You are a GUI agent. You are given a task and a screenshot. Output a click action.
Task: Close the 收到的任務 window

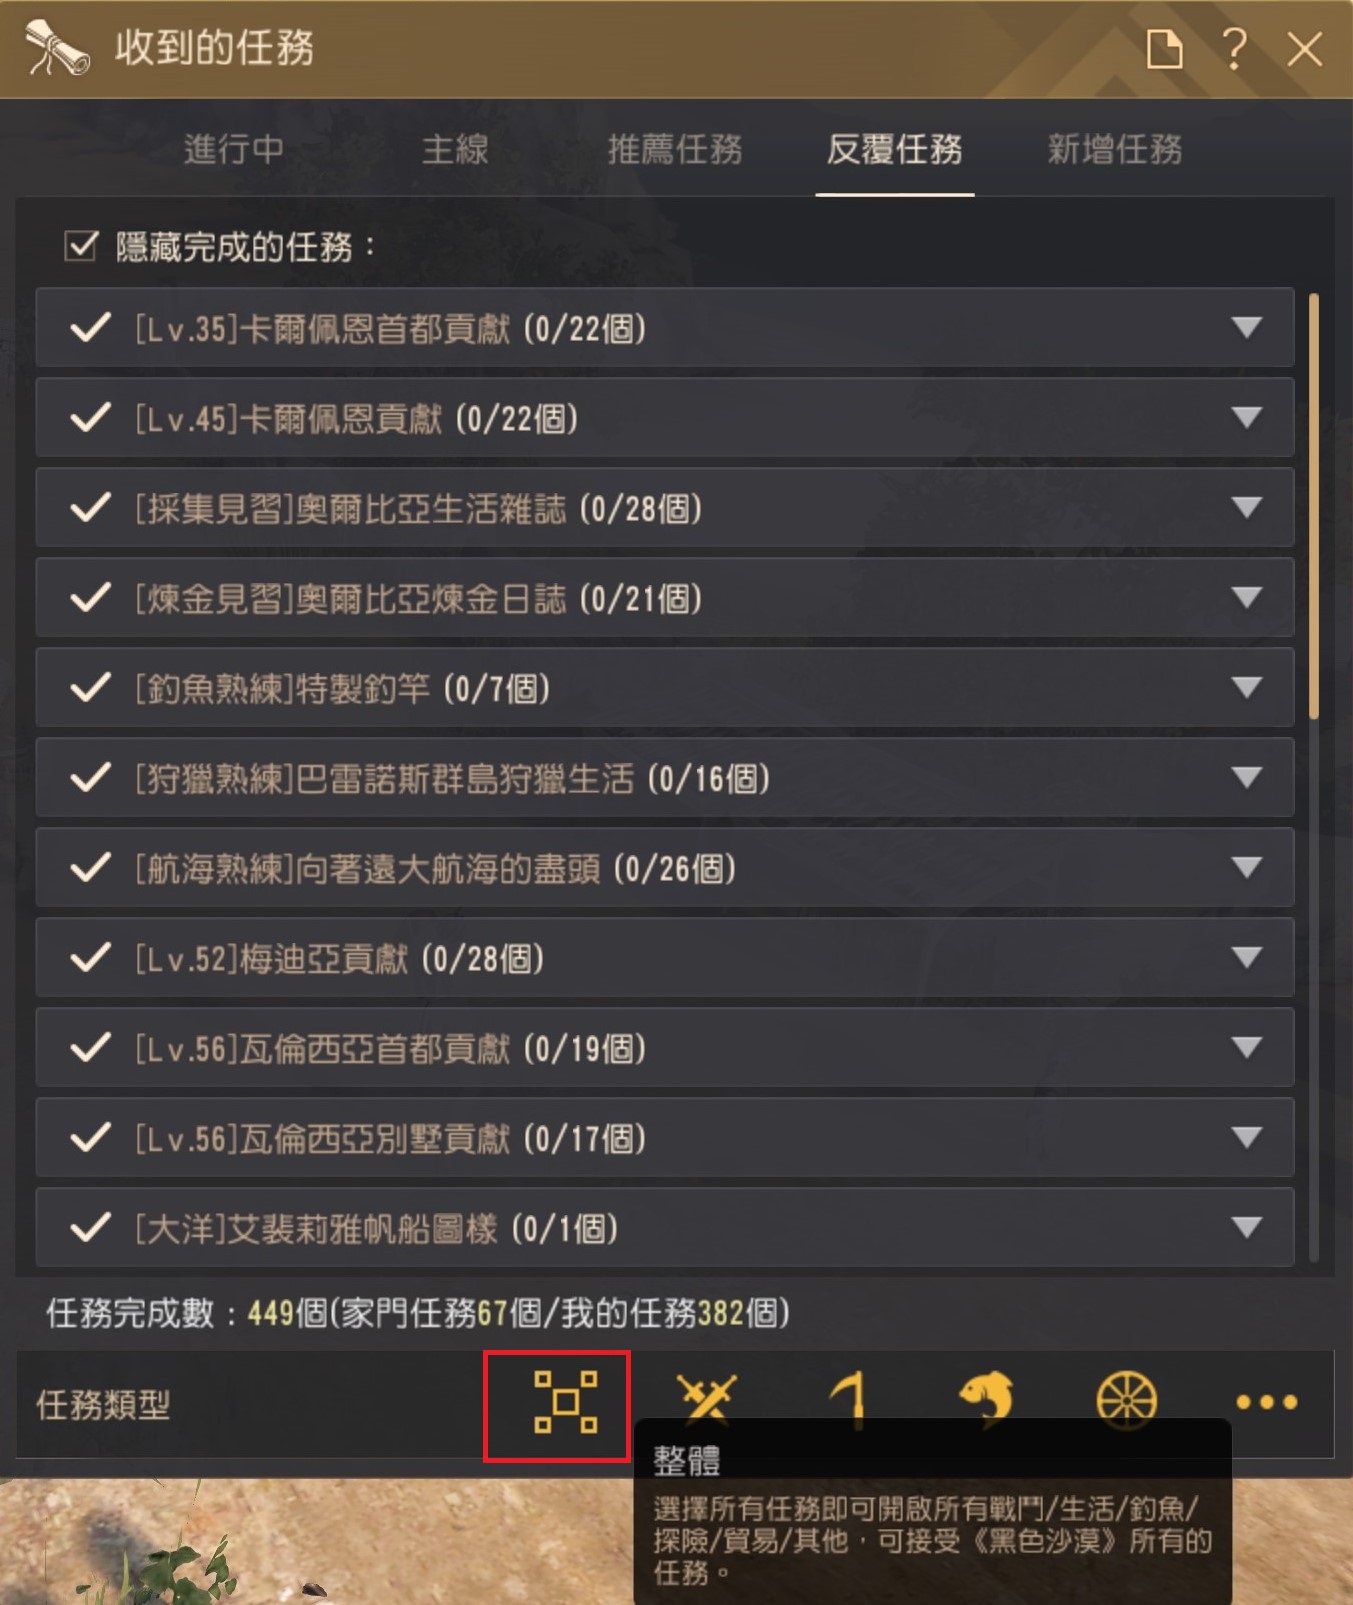(x=1304, y=49)
